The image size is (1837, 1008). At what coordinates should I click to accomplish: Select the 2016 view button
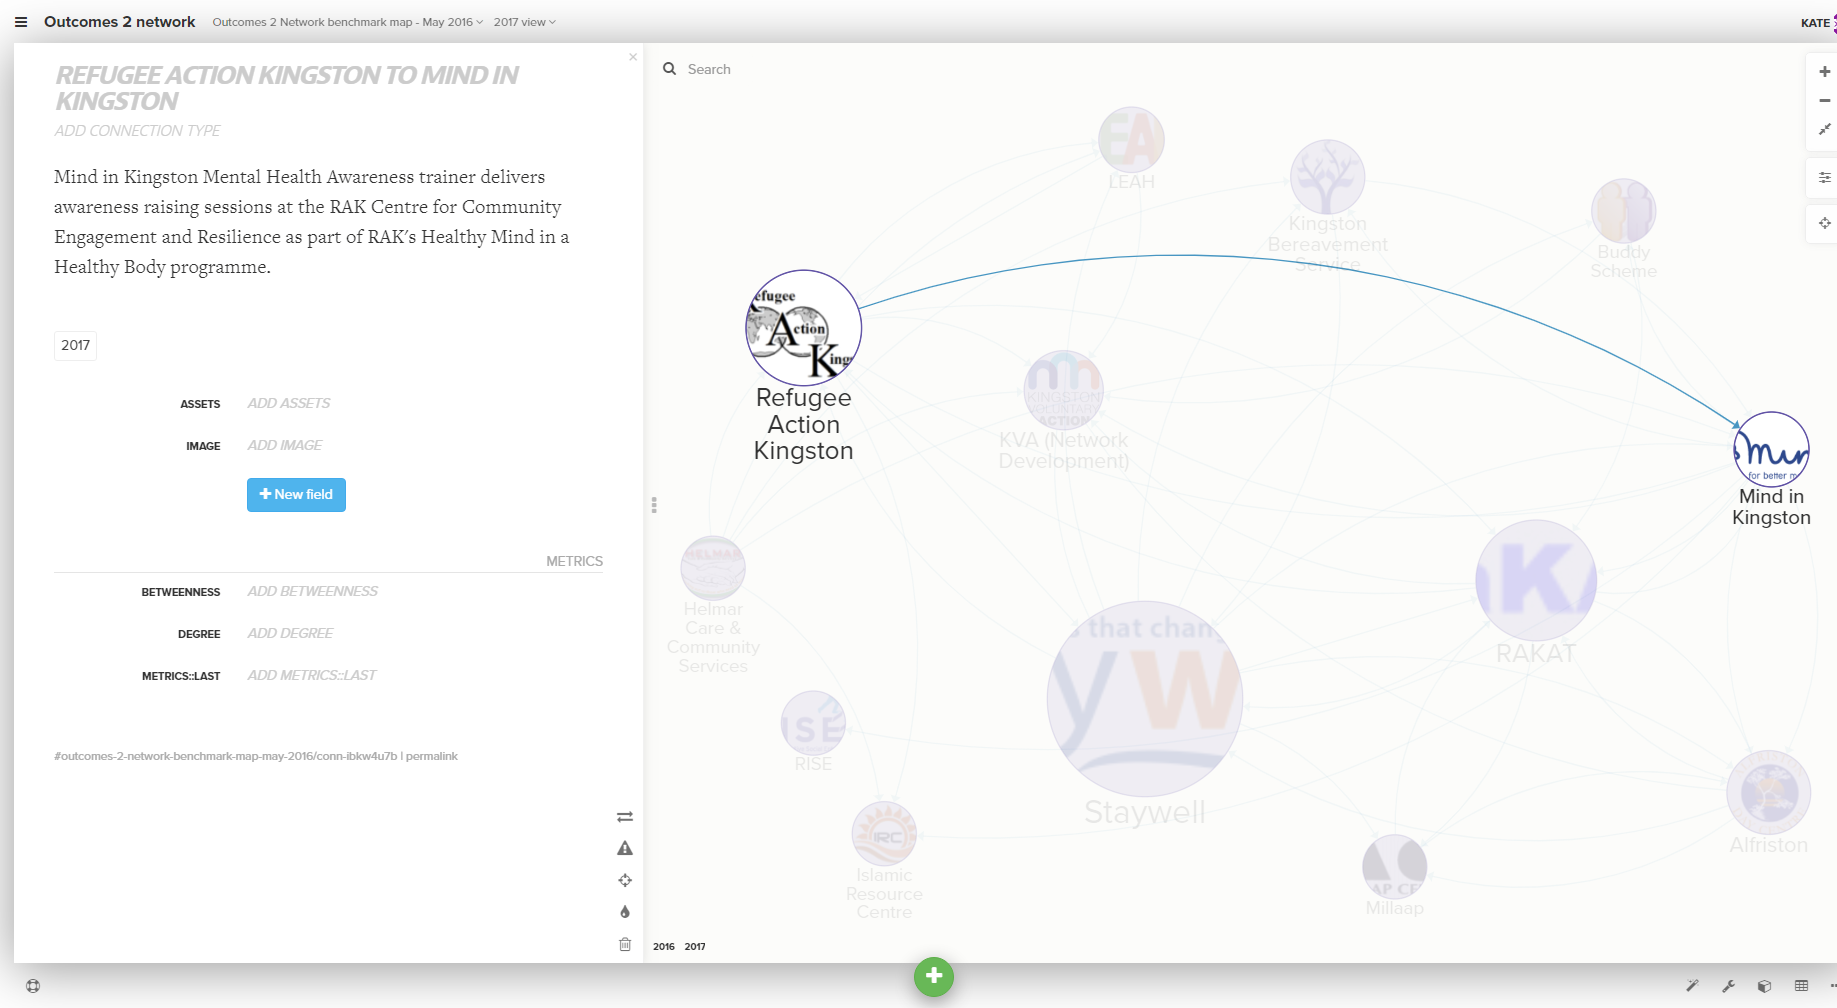(664, 946)
